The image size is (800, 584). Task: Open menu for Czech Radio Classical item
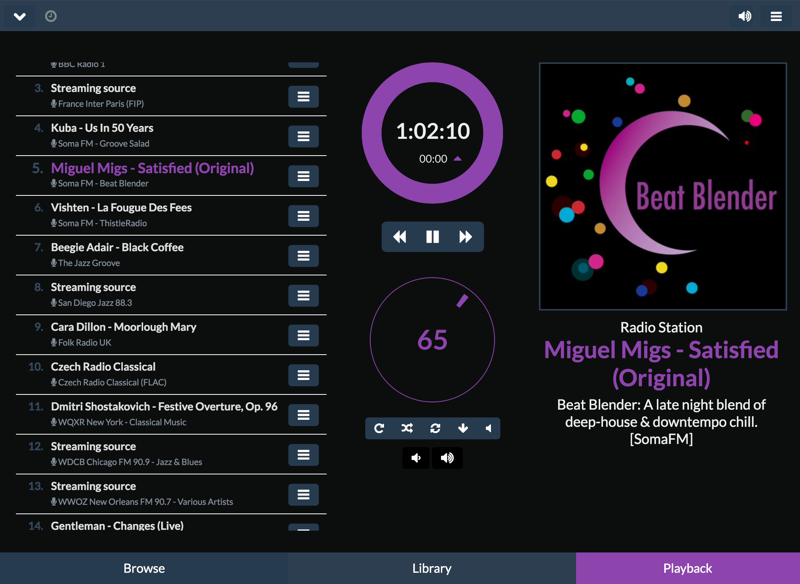click(x=304, y=375)
